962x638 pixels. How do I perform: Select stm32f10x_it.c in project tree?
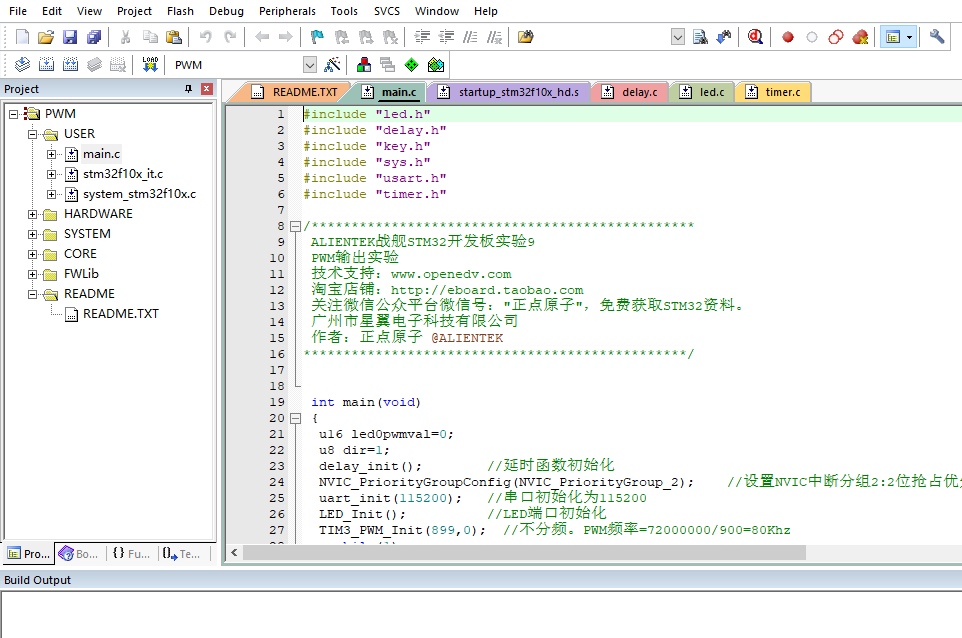pos(123,174)
